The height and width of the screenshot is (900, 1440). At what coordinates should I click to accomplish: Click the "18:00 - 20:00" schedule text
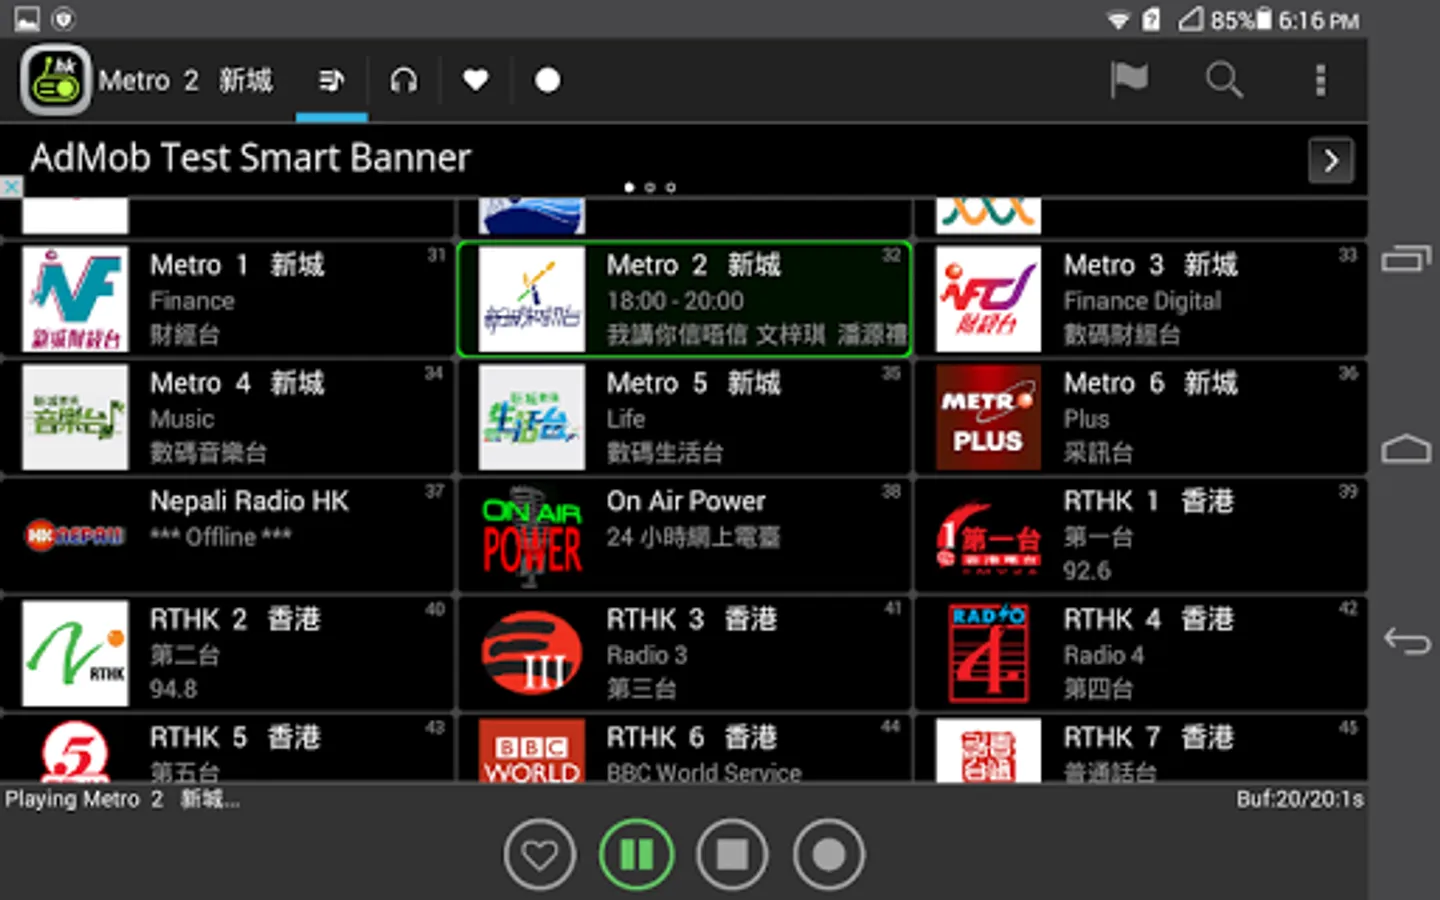coord(675,301)
